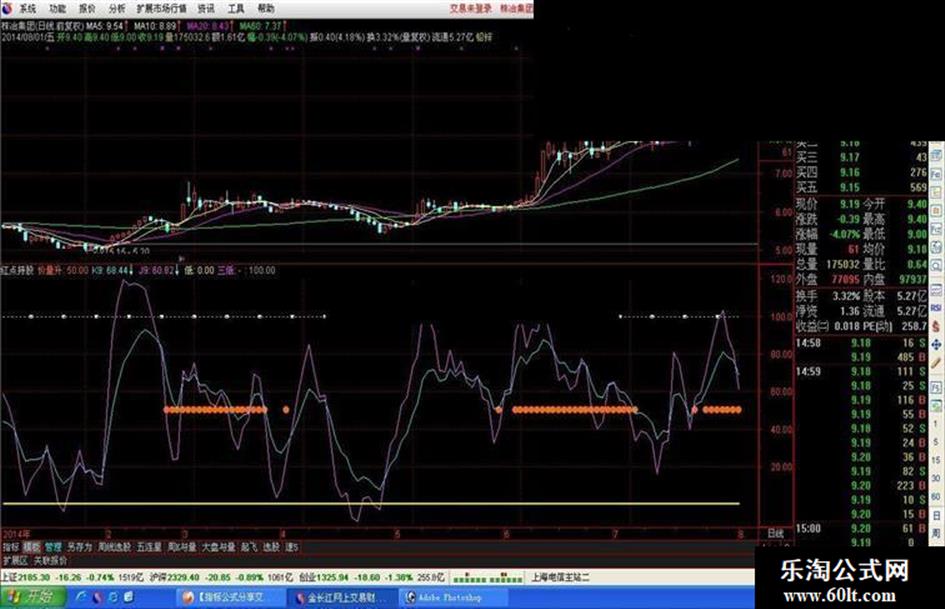Click the globe icon in right toolbar

coord(937,248)
